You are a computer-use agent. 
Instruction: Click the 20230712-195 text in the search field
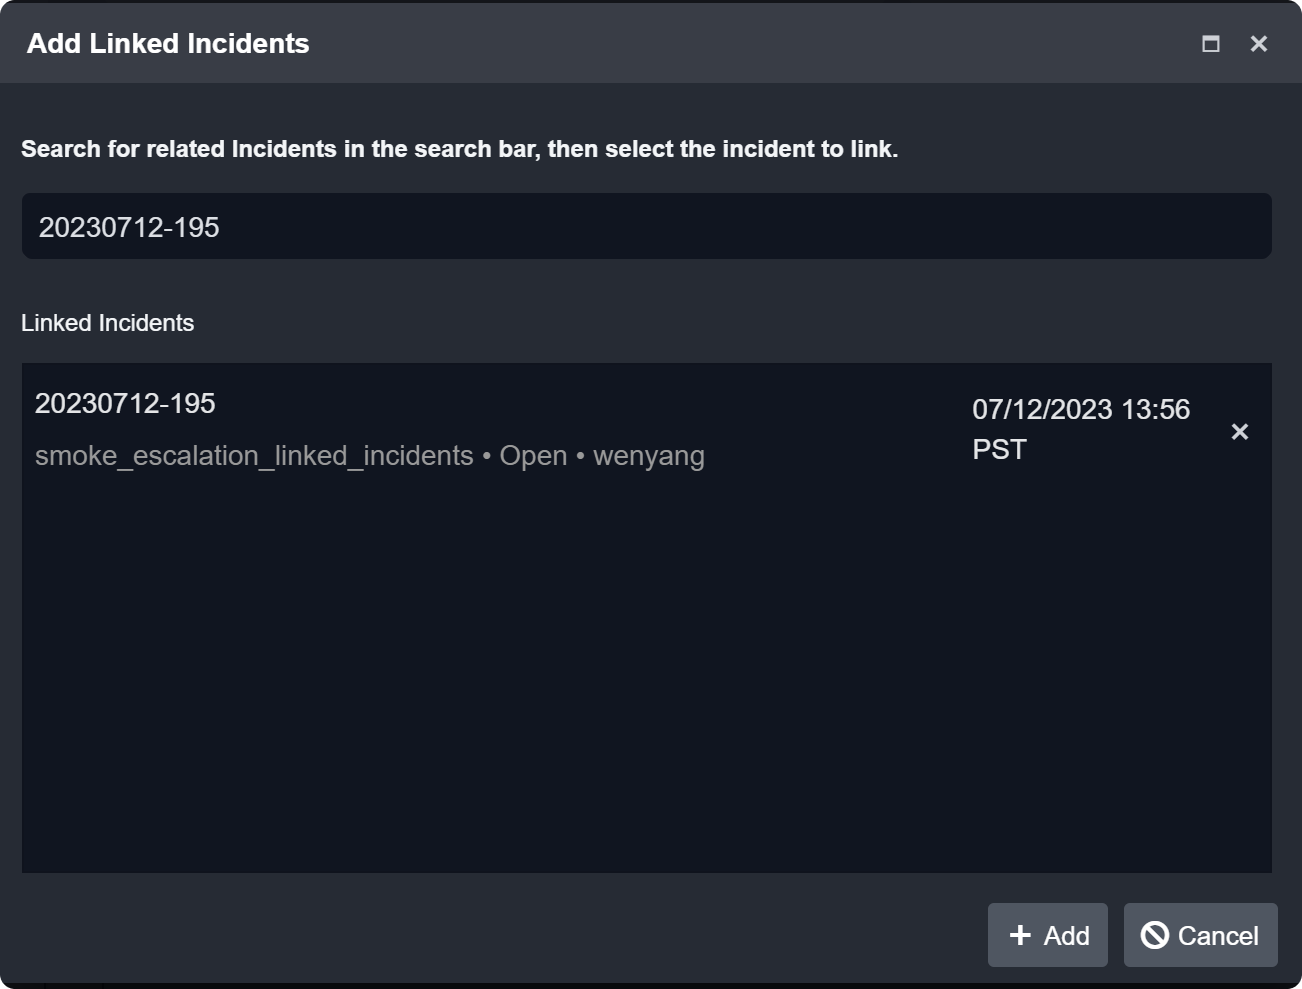click(x=129, y=228)
